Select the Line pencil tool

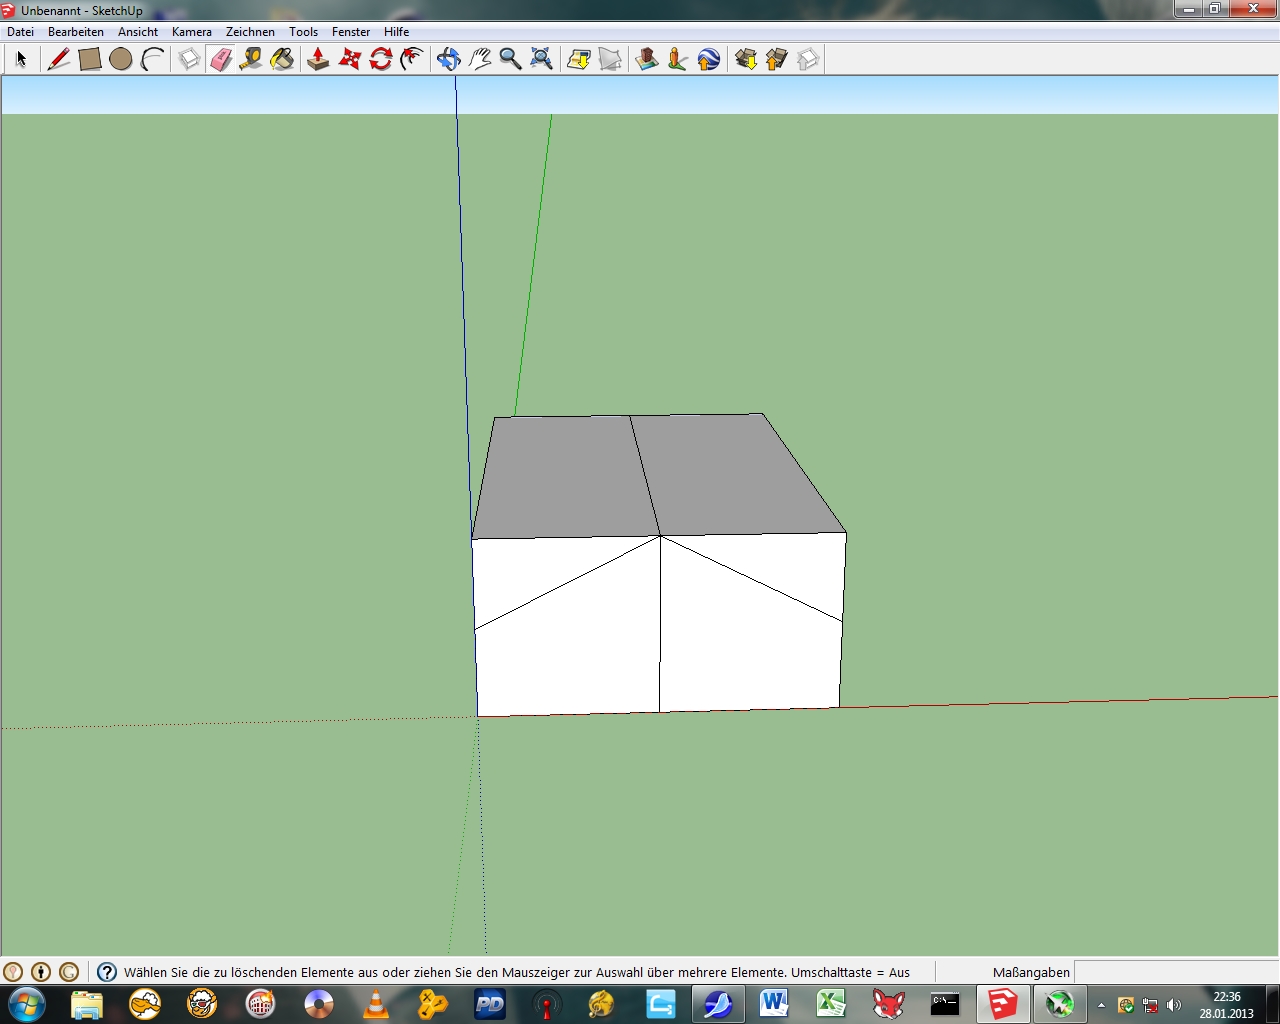59,59
